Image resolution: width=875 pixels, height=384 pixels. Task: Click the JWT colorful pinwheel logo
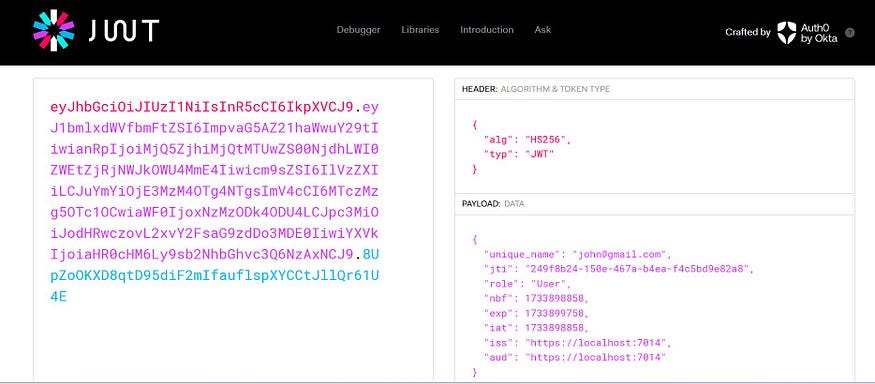pyautogui.click(x=54, y=31)
